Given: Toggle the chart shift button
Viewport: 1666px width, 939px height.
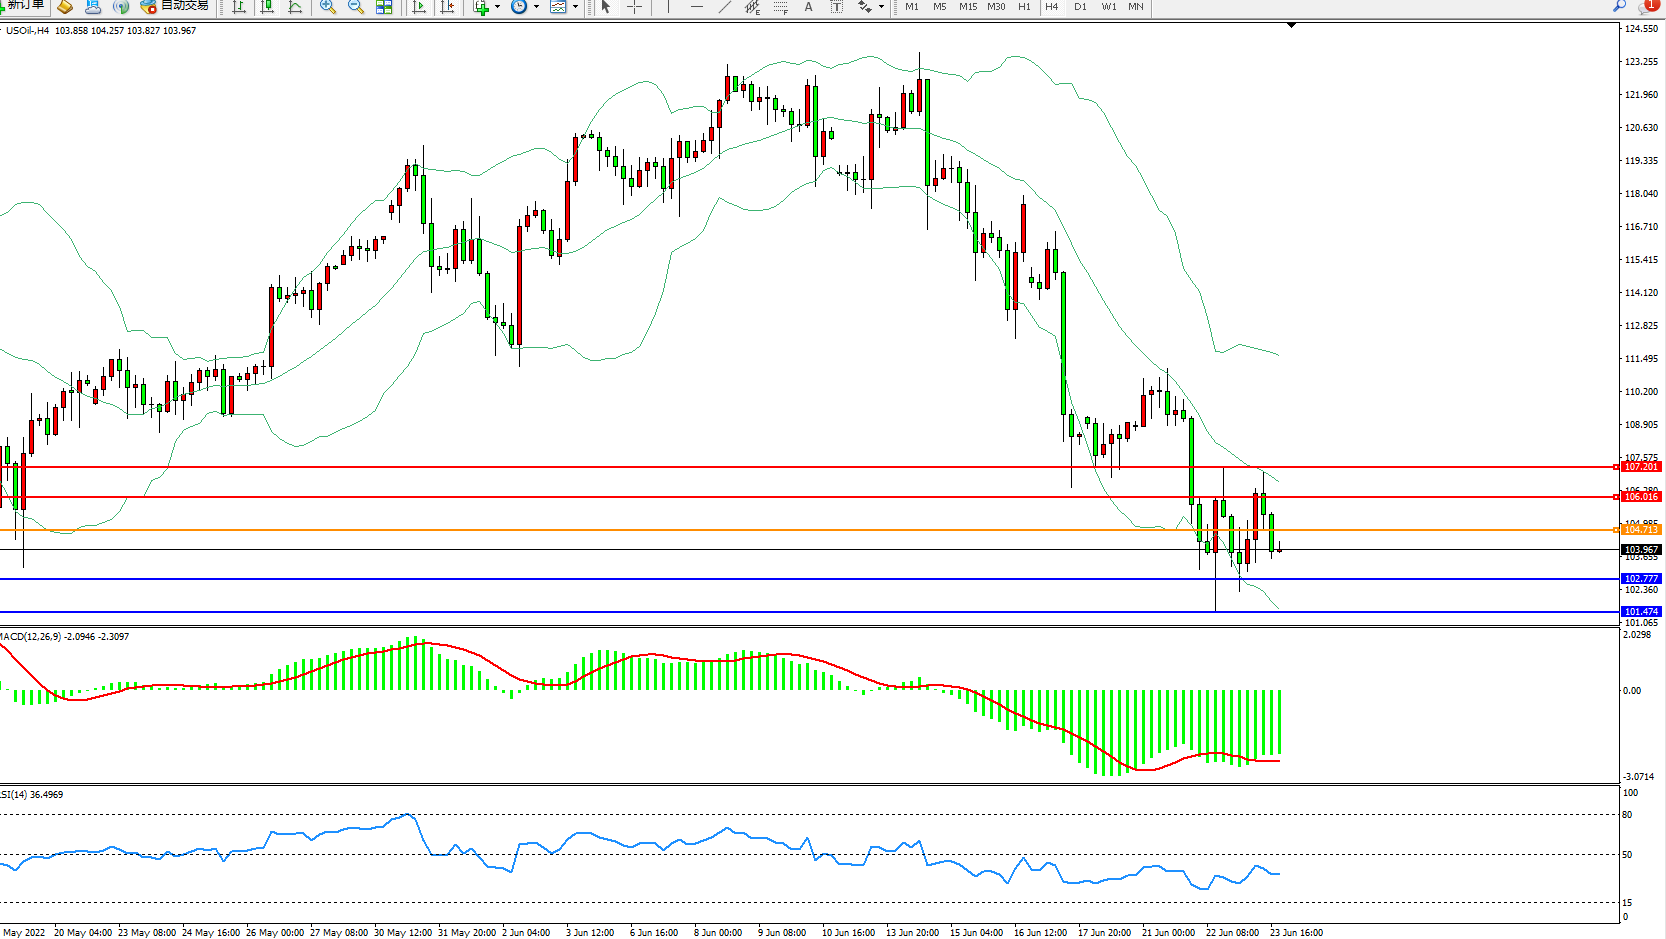Looking at the screenshot, I should click(447, 7).
